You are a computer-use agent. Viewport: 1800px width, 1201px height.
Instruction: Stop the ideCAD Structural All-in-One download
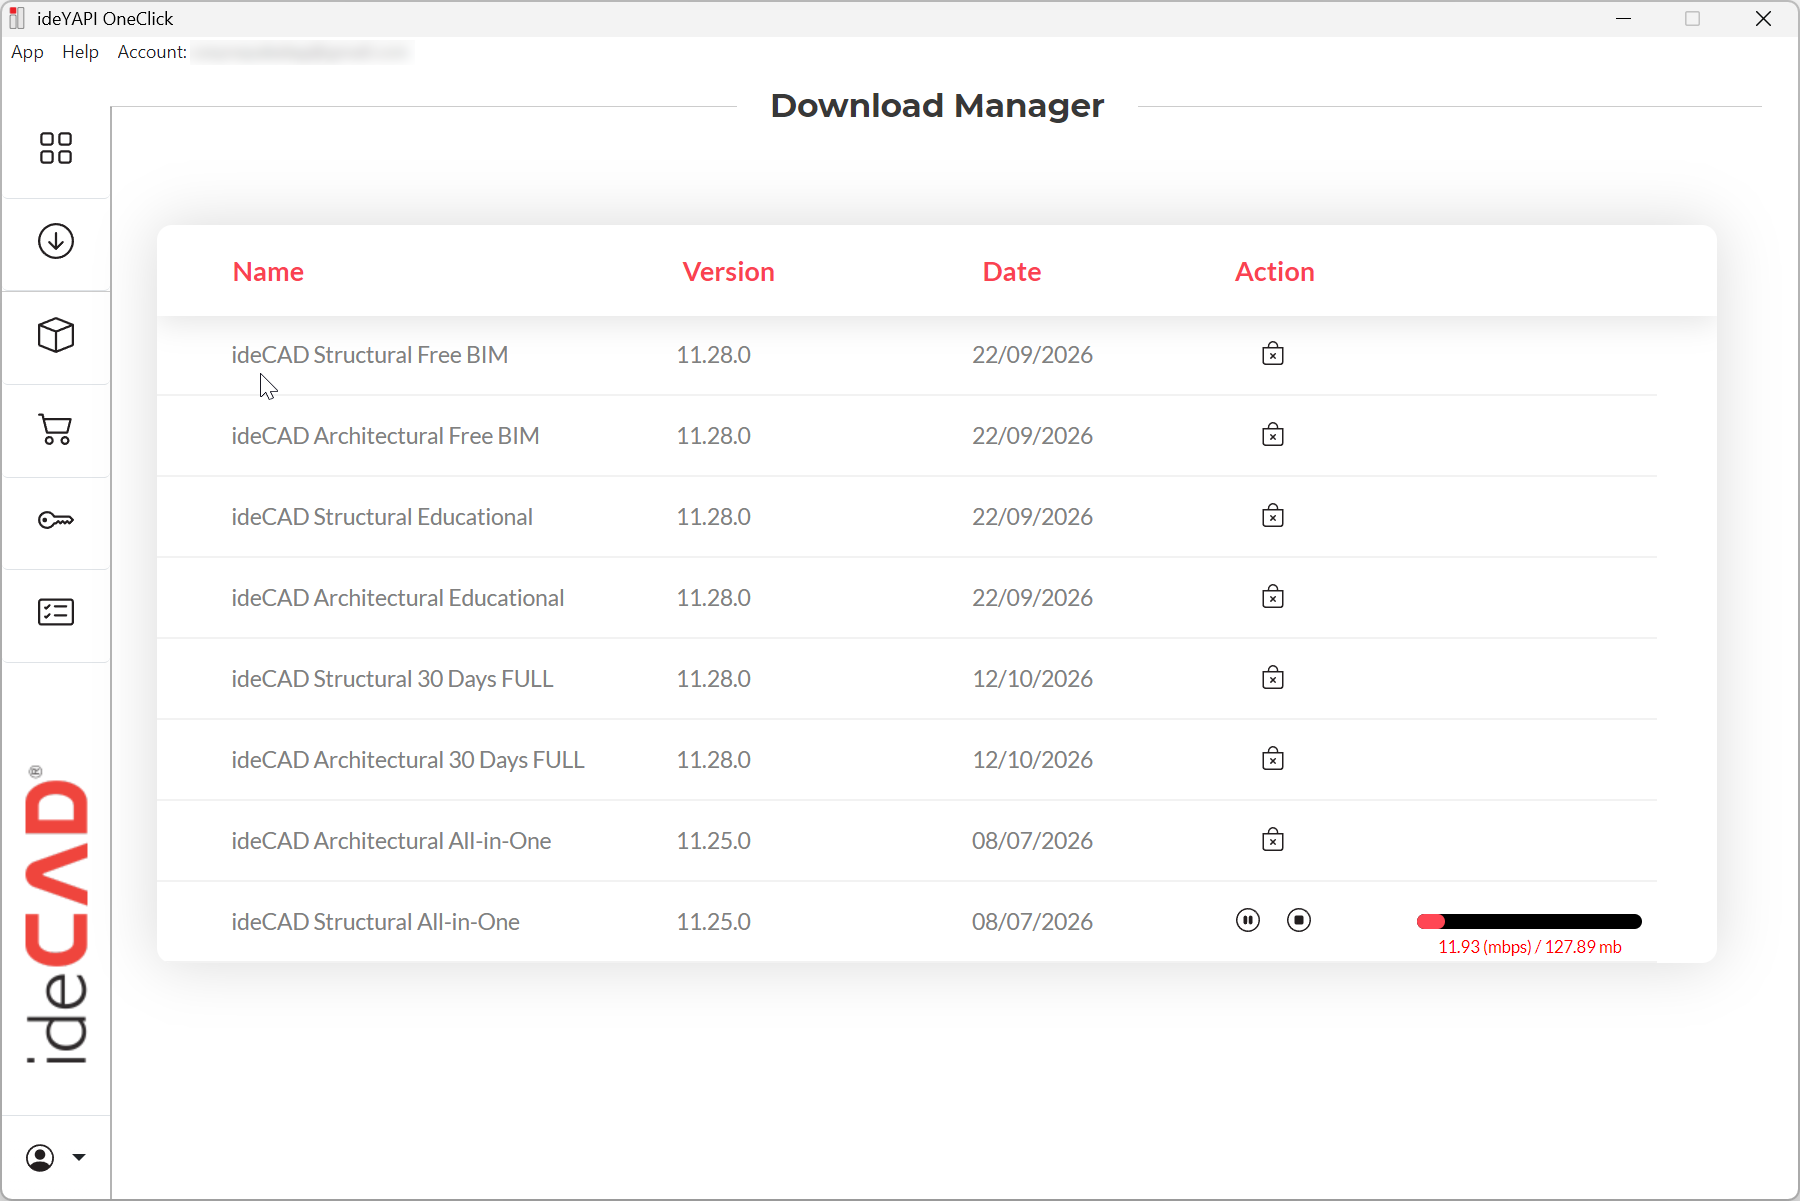tap(1299, 920)
